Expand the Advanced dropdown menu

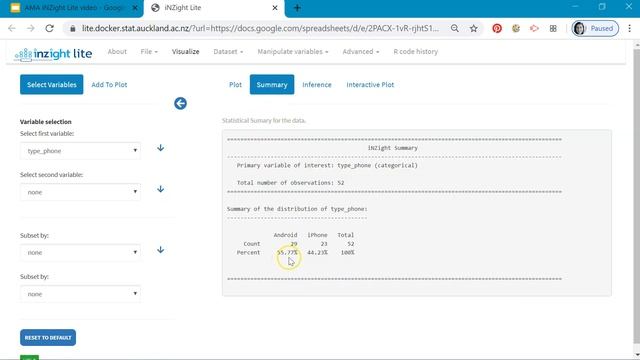[x=360, y=51]
